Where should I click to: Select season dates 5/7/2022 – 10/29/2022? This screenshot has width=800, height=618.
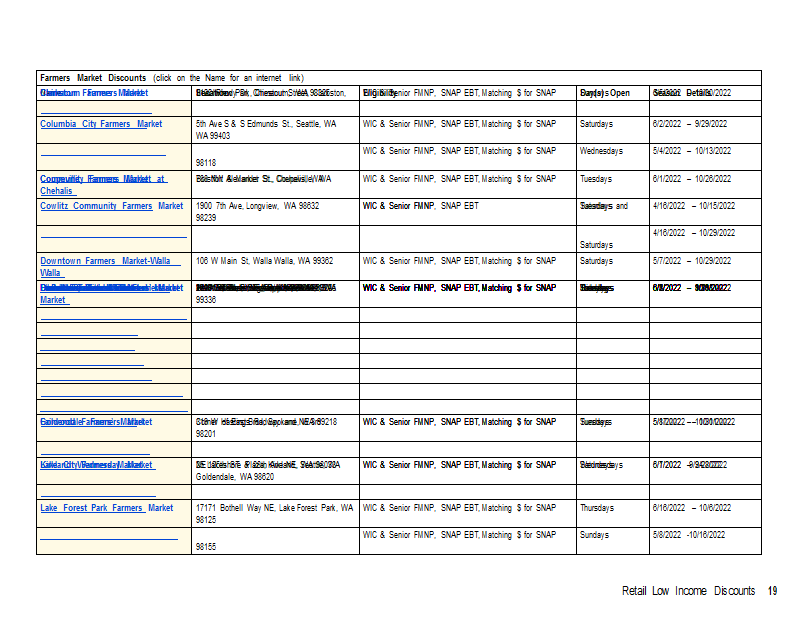coord(692,261)
